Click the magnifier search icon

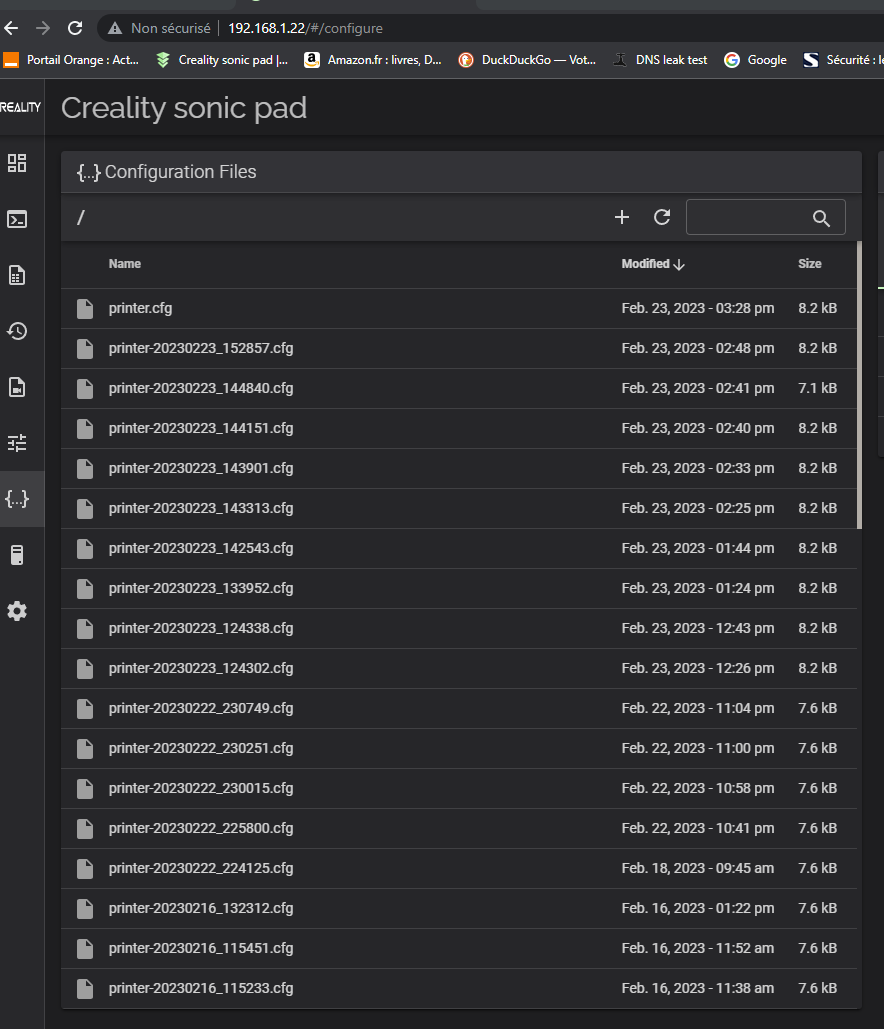821,219
